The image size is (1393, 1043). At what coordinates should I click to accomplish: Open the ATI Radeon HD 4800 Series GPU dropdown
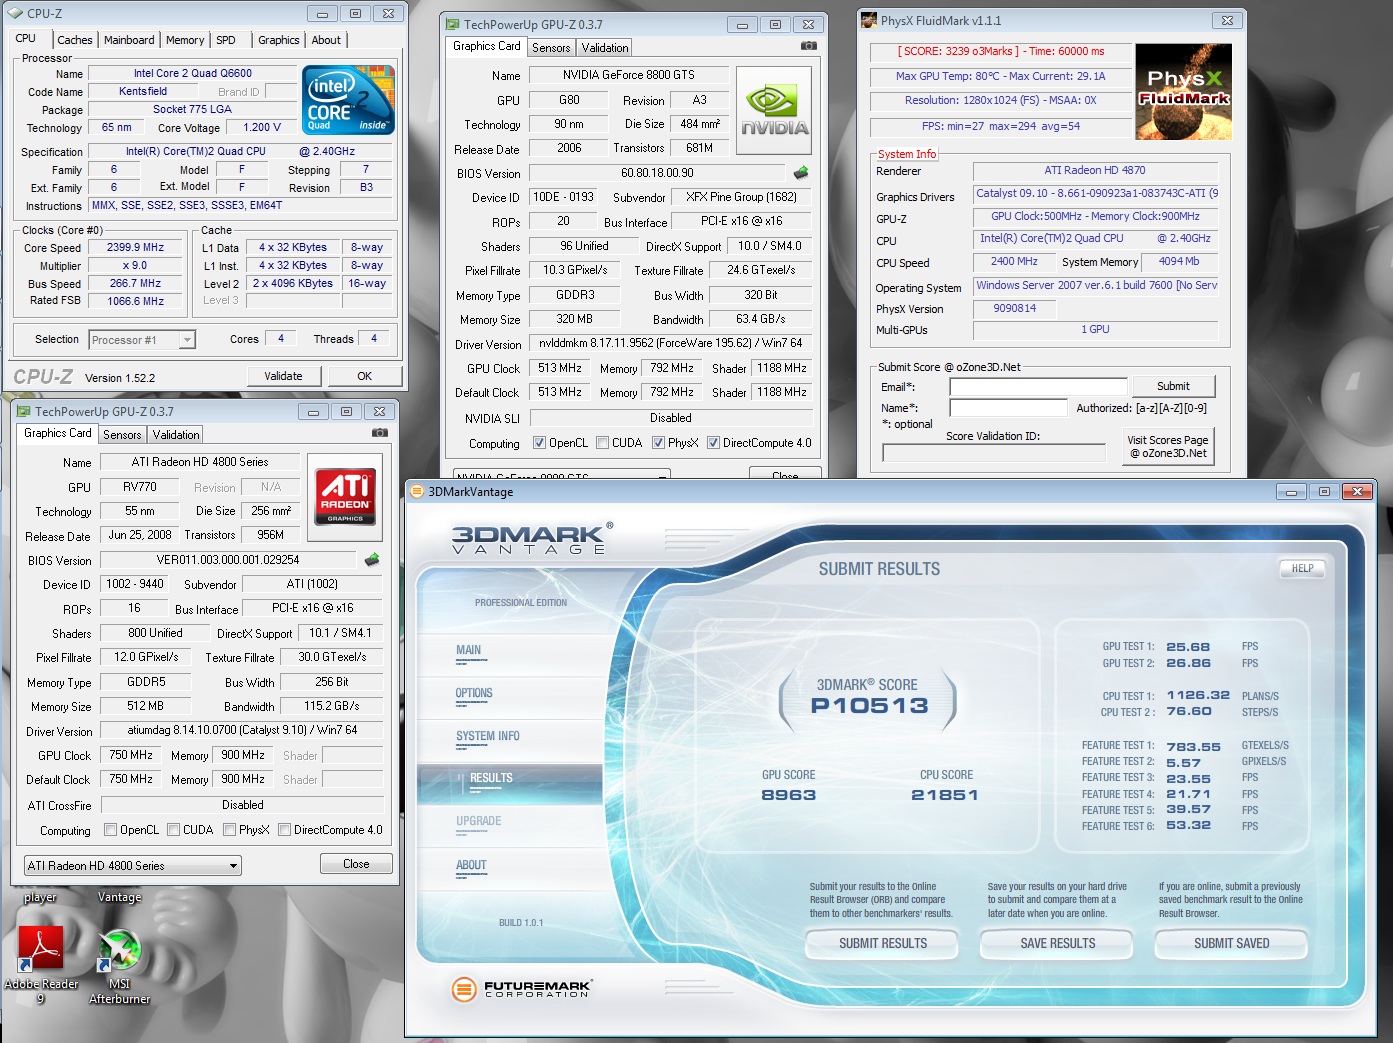point(133,865)
